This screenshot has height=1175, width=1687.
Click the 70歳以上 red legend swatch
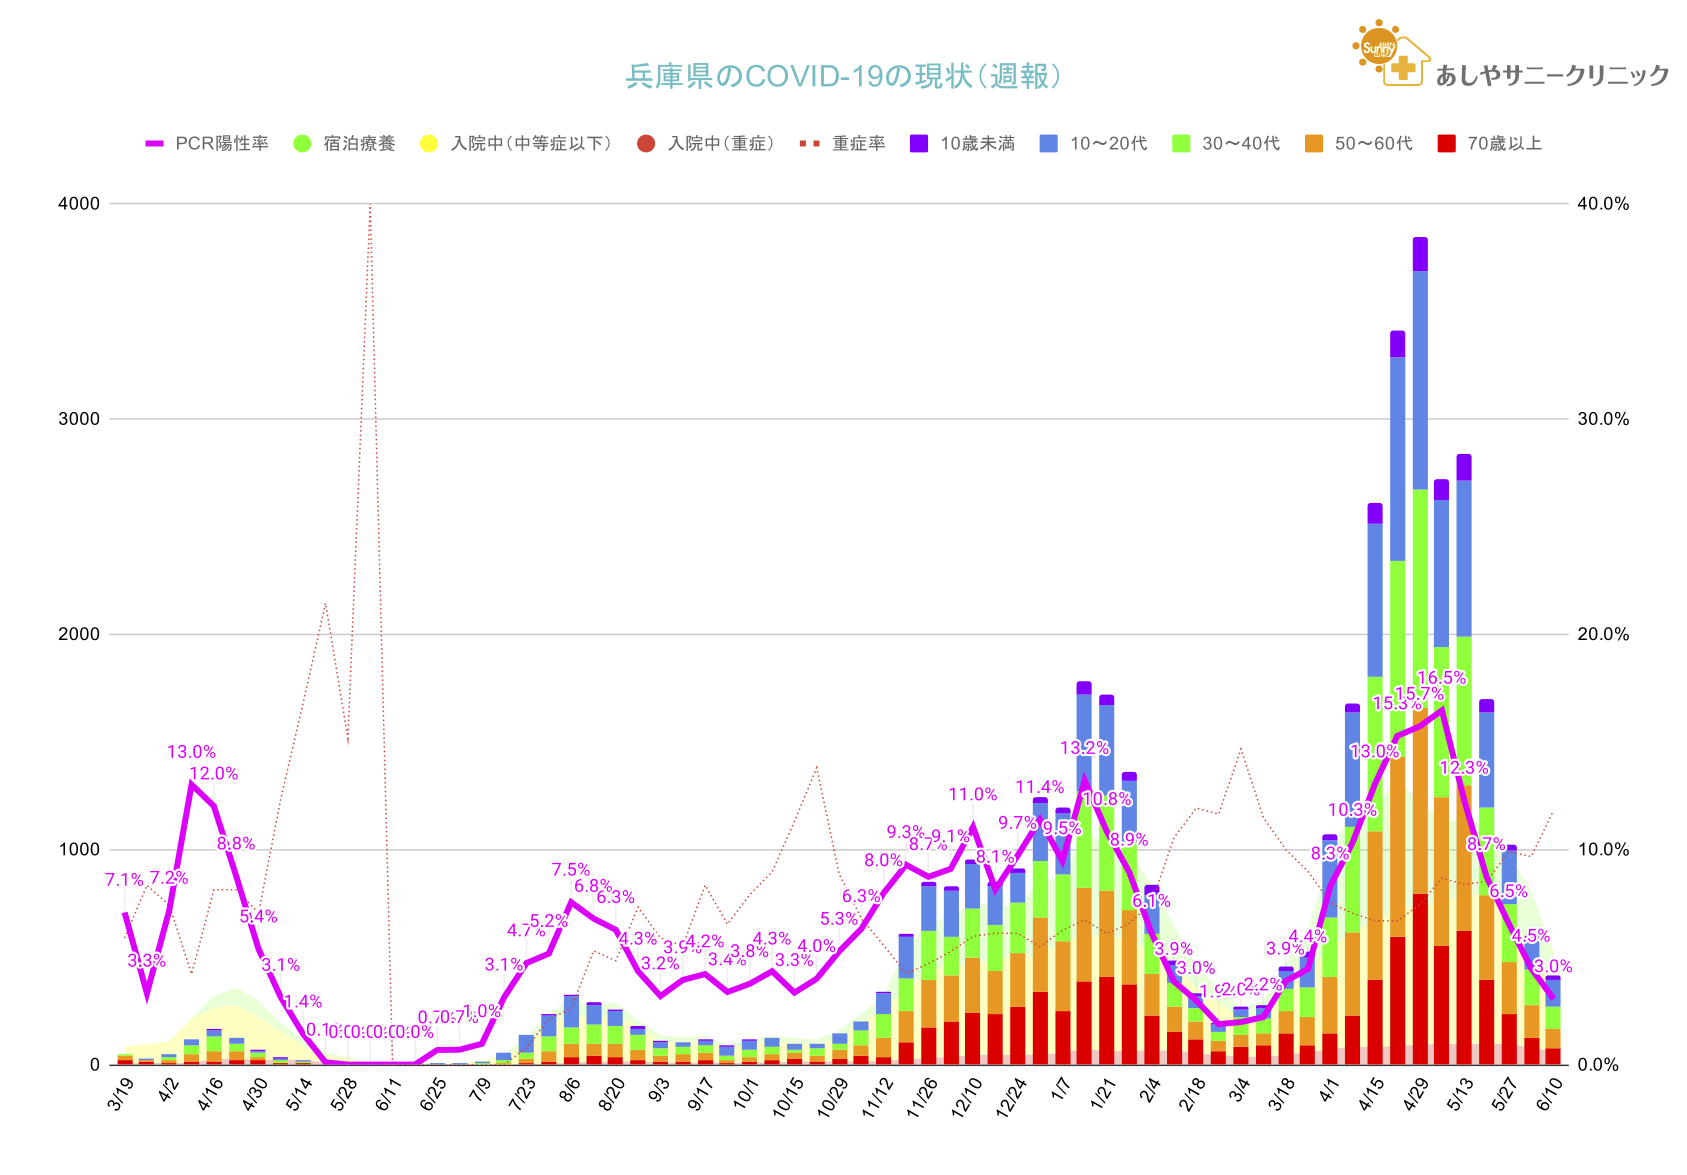pyautogui.click(x=1446, y=144)
